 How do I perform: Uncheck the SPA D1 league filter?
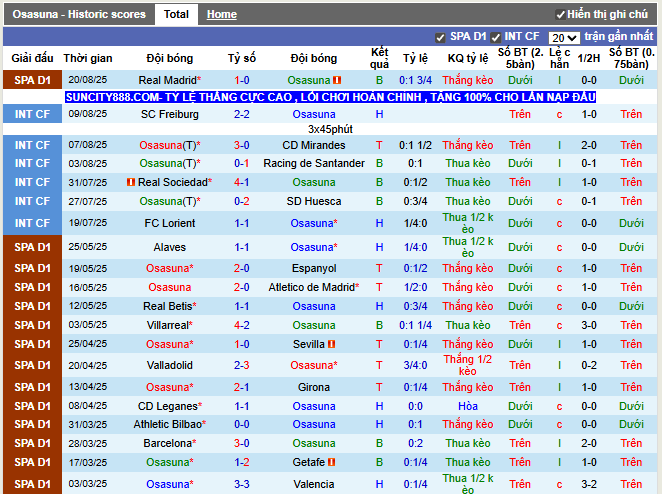(x=440, y=38)
